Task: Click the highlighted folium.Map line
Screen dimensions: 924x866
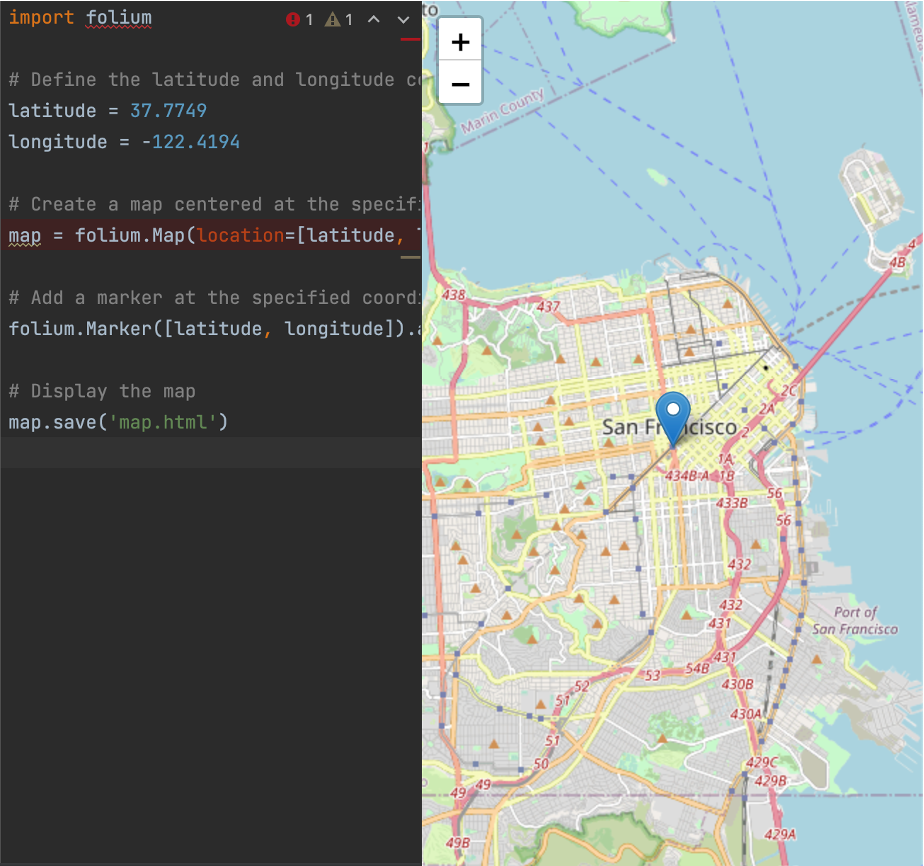Action: click(x=200, y=235)
